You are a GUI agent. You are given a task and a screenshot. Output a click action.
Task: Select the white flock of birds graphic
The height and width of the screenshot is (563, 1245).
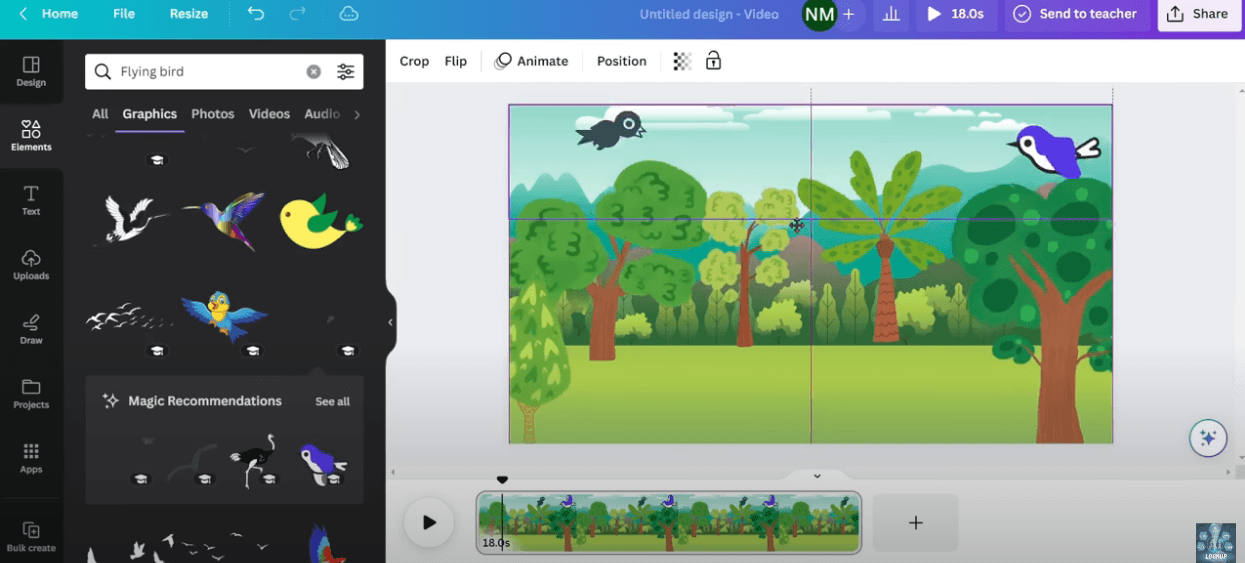[128, 317]
